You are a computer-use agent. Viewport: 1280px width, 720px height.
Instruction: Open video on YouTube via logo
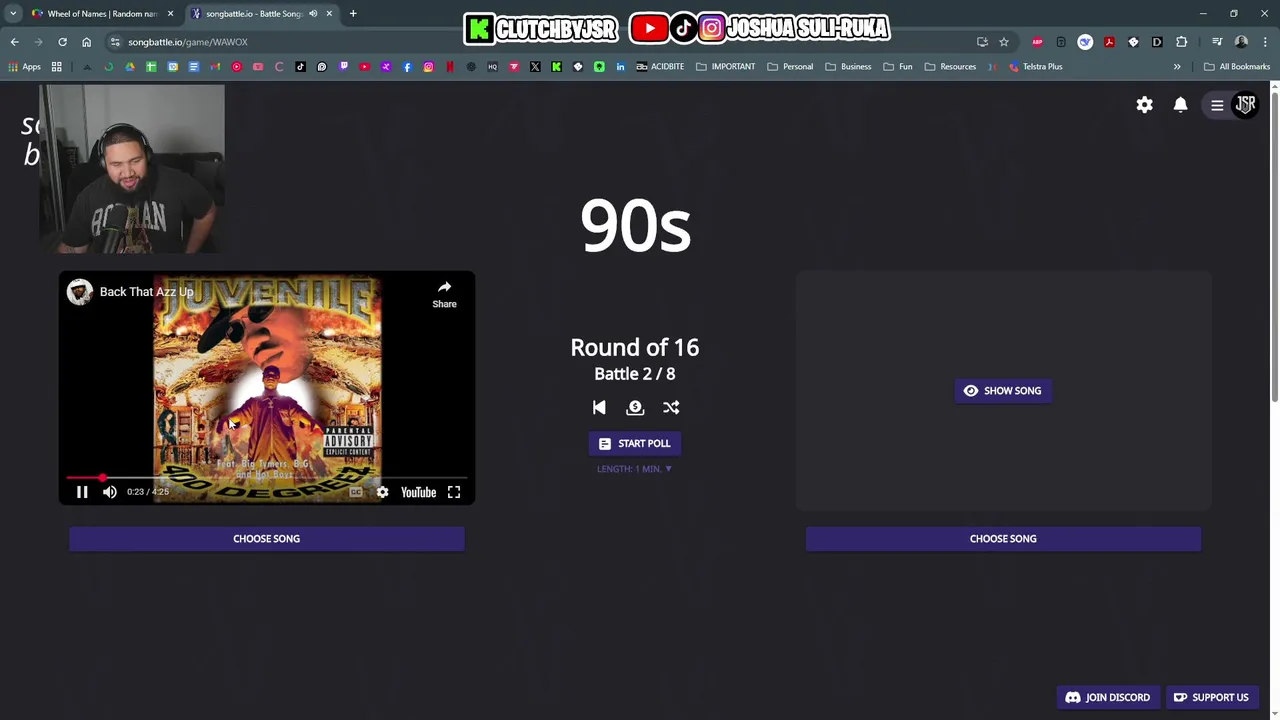(x=418, y=492)
